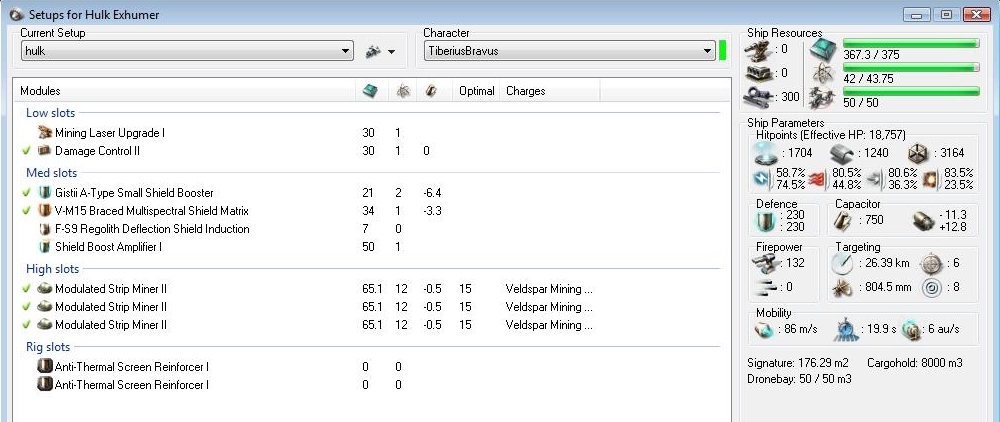The width and height of the screenshot is (1000, 422).
Task: Click the capacitor recharge value +12.8
Action: tap(953, 226)
